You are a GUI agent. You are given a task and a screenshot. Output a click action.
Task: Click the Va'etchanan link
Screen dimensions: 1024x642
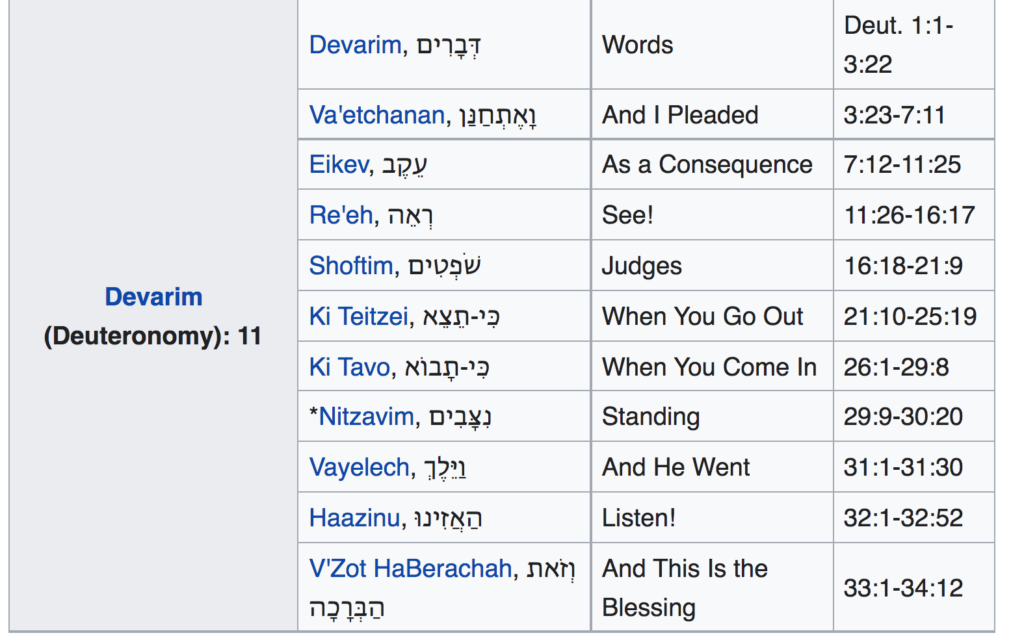(376, 115)
